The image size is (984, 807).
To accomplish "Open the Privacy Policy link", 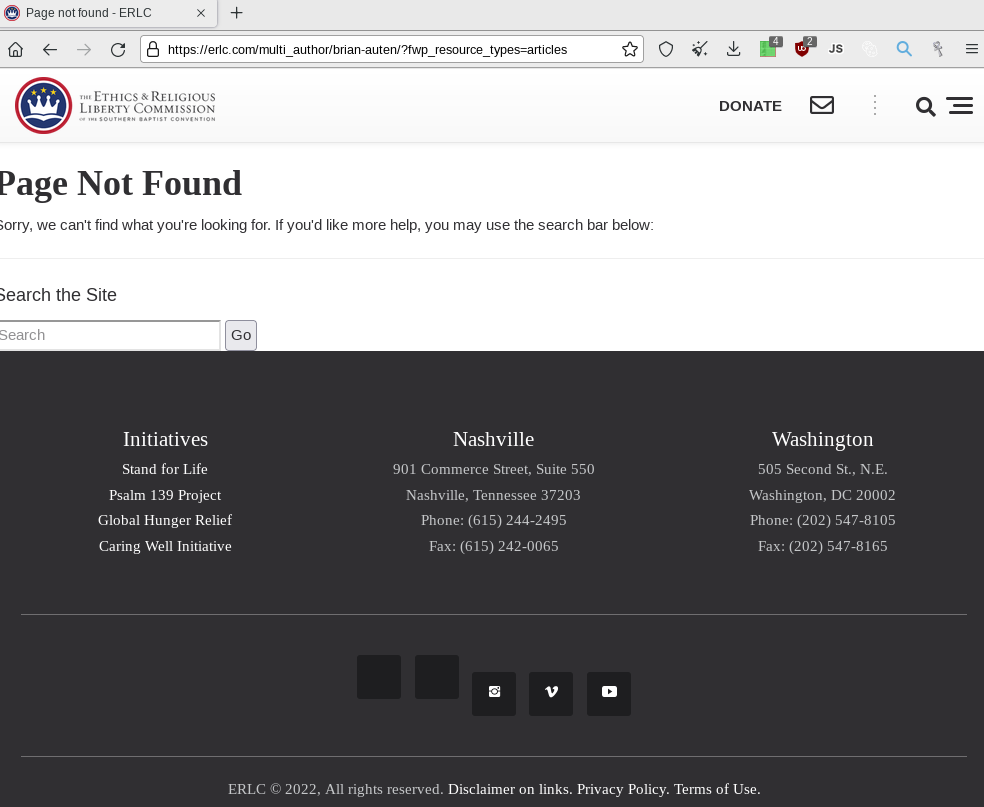I will 624,789.
